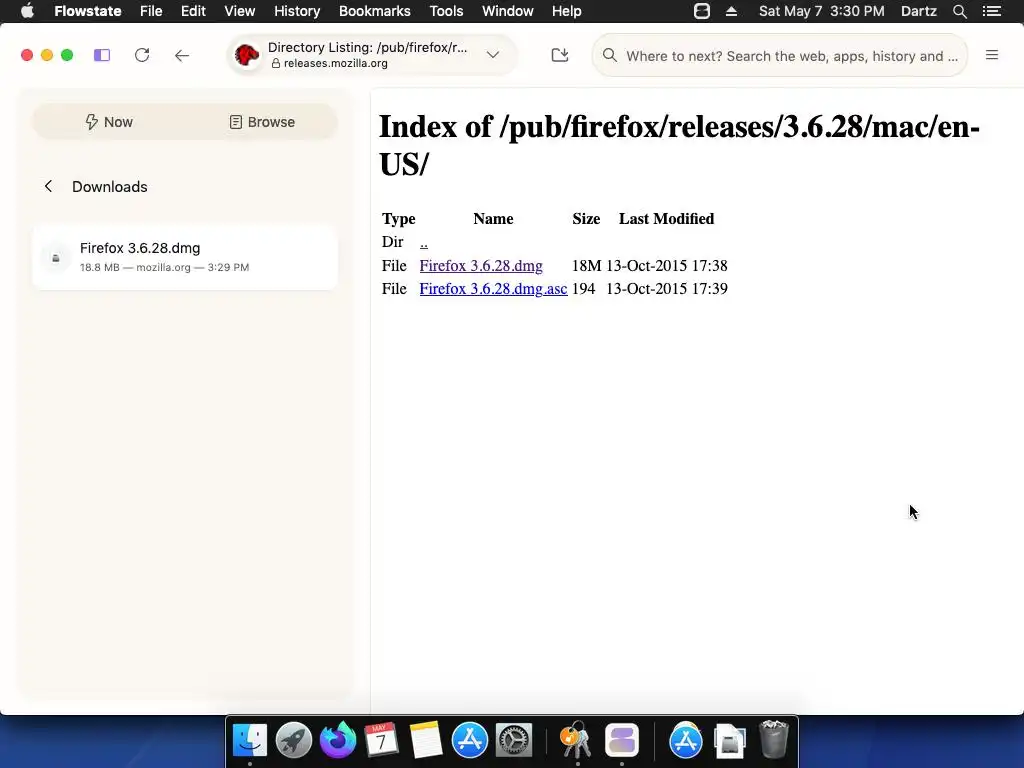
Task: Reload the page with refresh icon
Action: pyautogui.click(x=142, y=56)
